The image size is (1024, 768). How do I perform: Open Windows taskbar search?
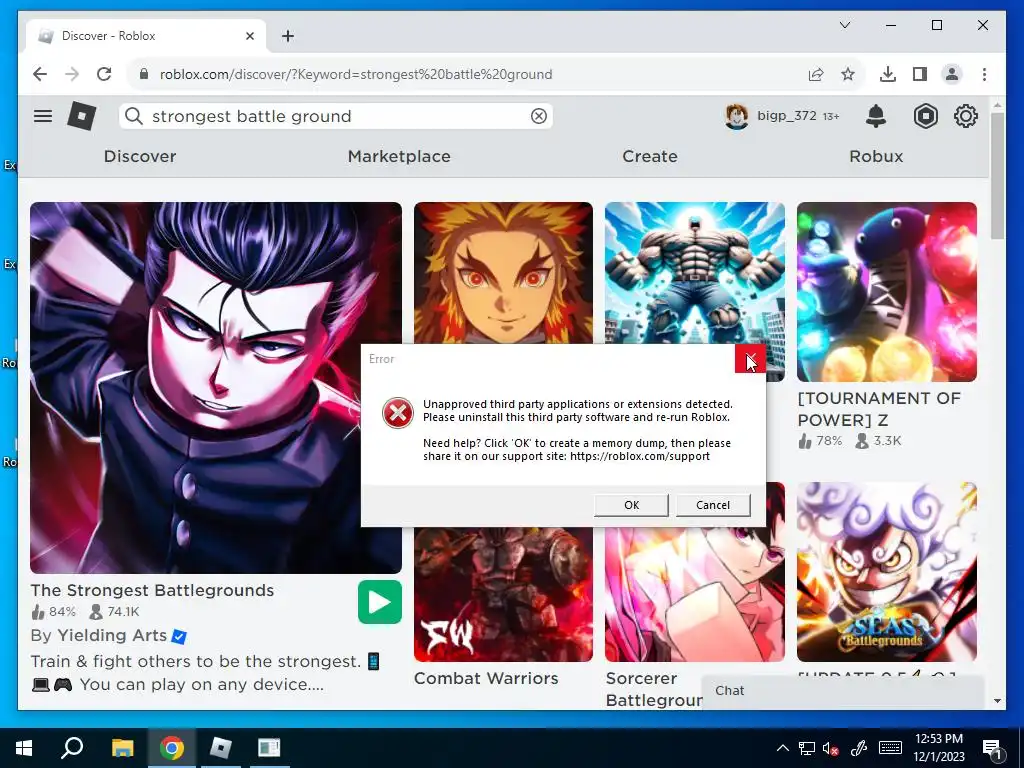(72, 748)
